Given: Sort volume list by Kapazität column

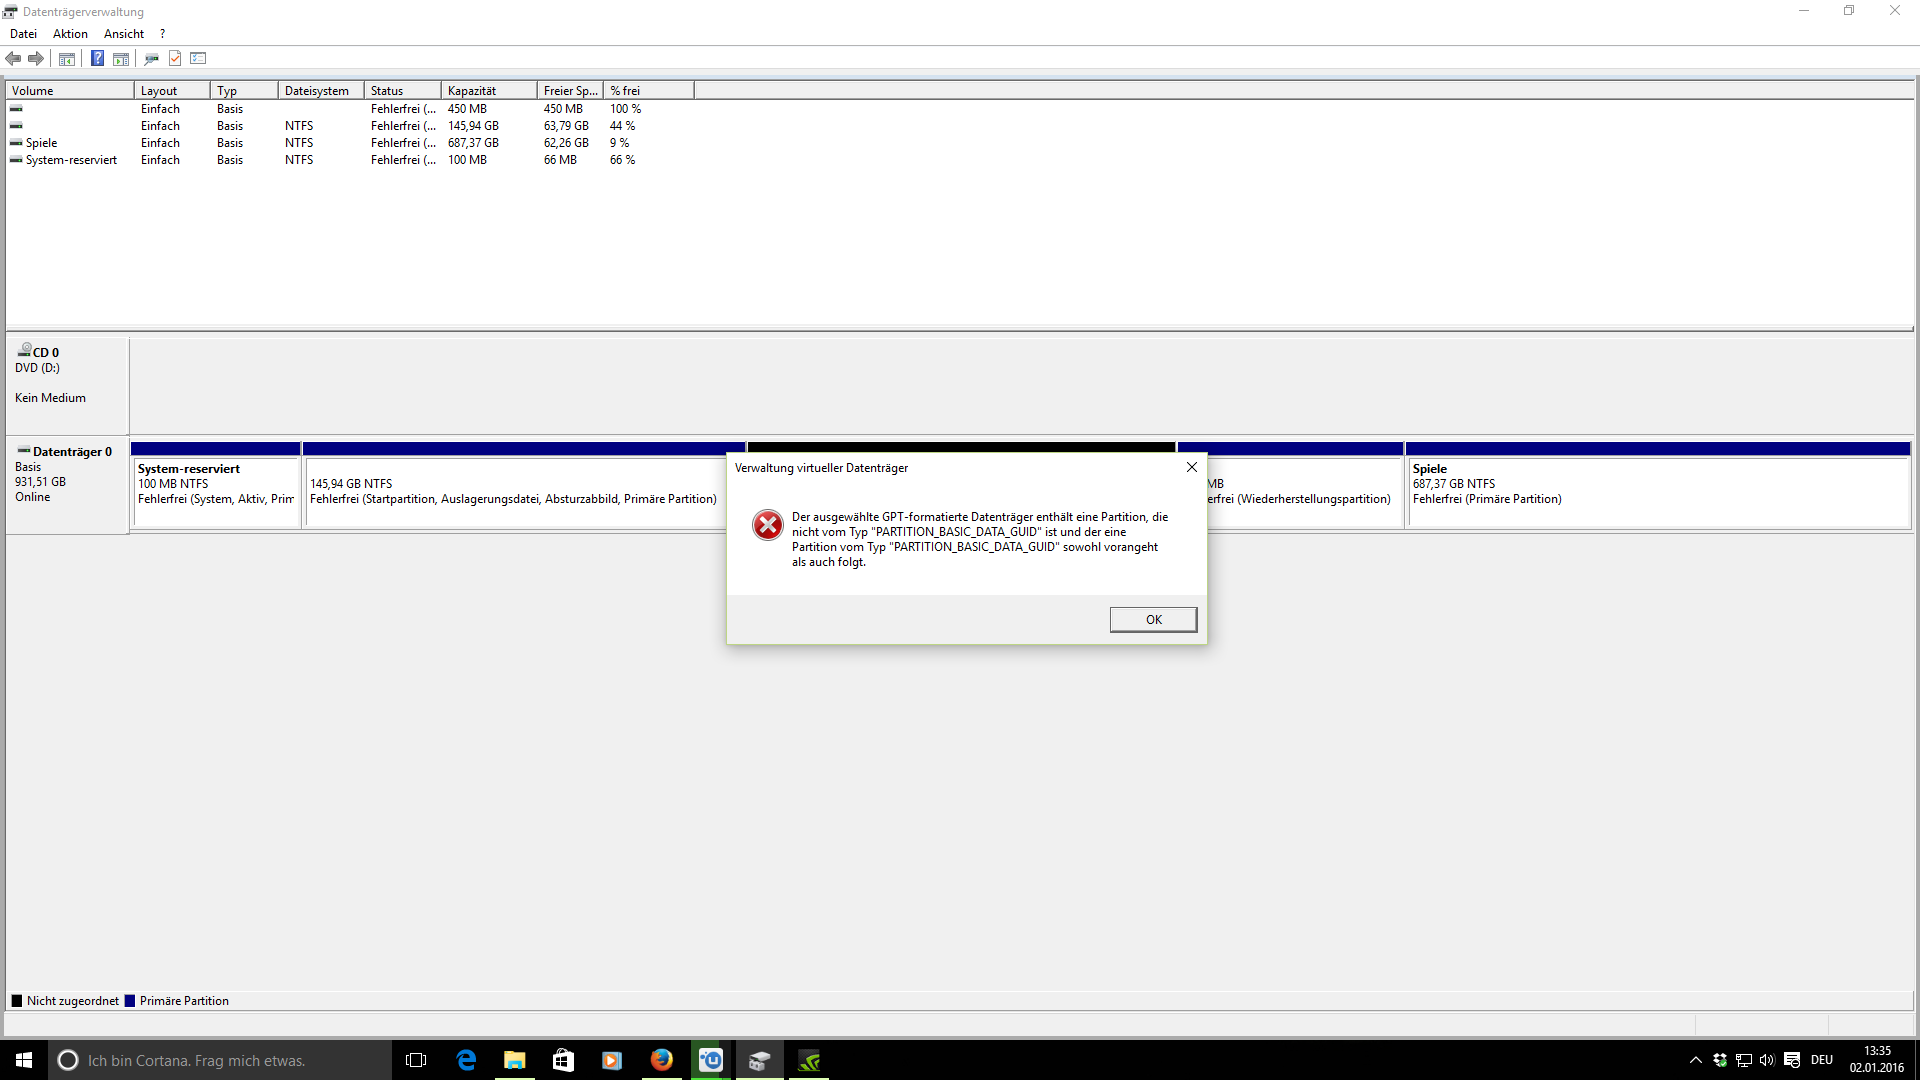Looking at the screenshot, I should 488,91.
